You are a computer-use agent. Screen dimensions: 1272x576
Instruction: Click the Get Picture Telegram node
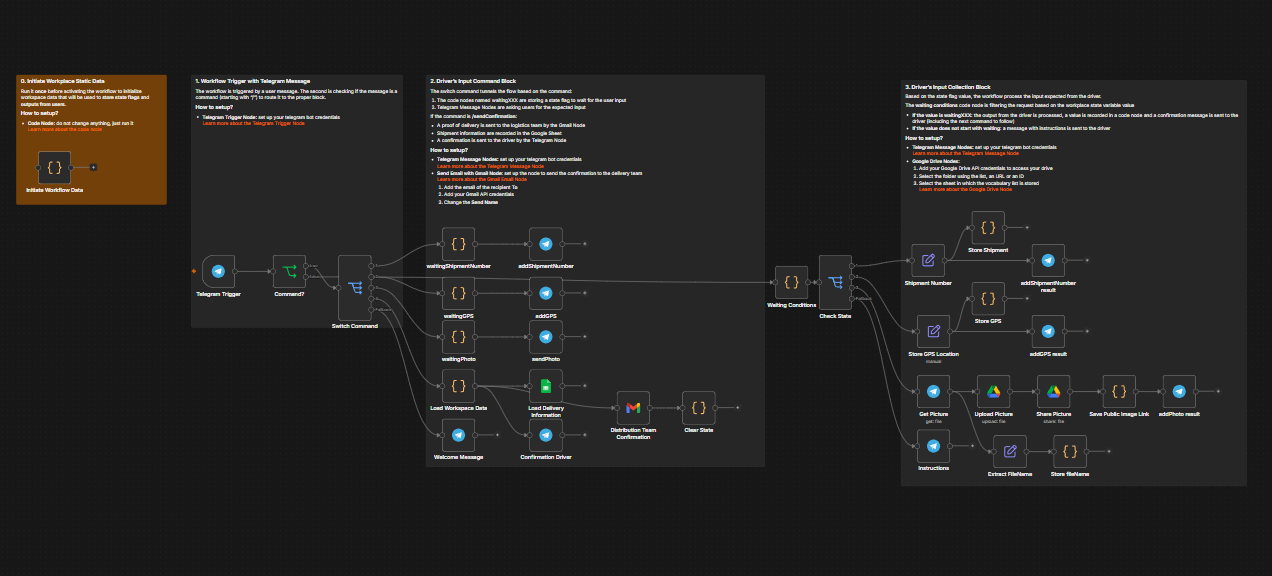coord(933,392)
